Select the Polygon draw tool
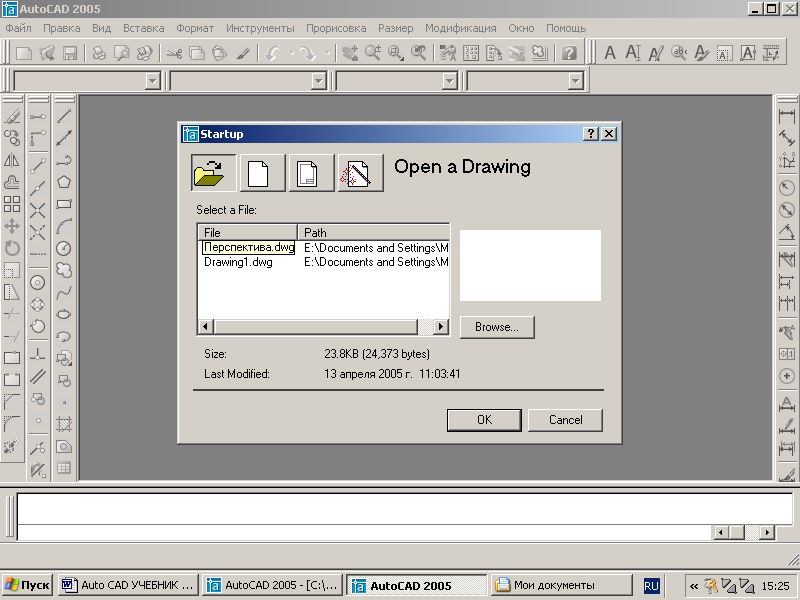This screenshot has width=800, height=600. point(64,182)
